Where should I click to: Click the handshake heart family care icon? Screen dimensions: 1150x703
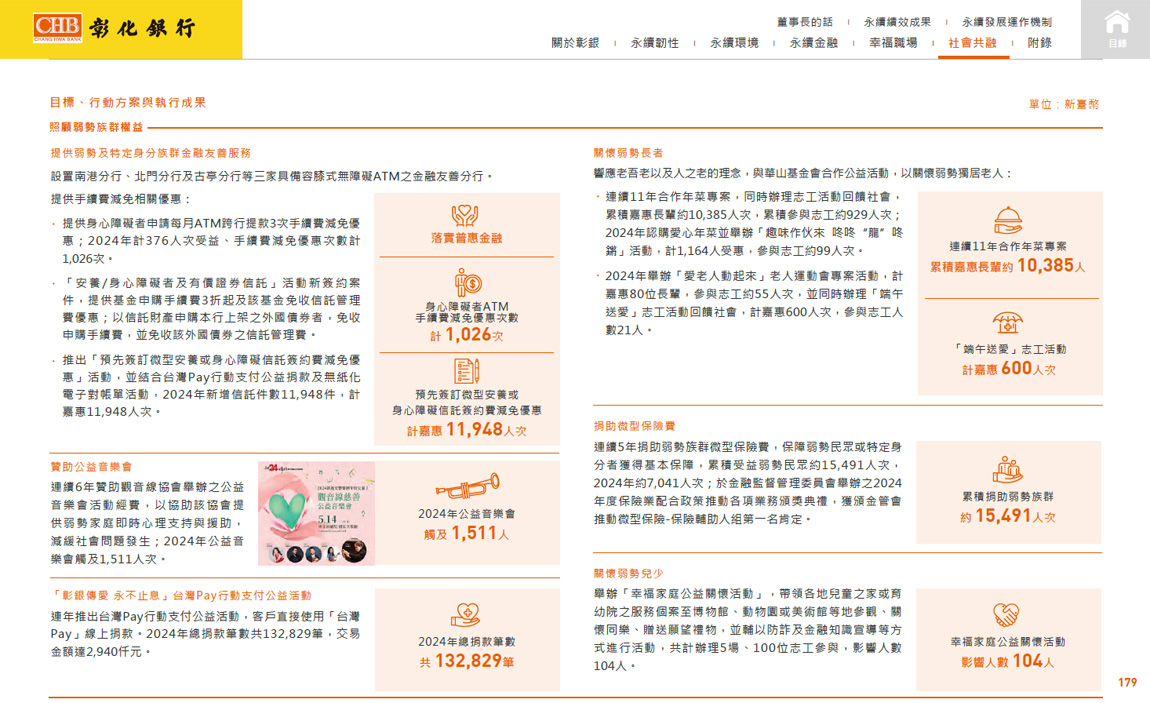point(1007,614)
